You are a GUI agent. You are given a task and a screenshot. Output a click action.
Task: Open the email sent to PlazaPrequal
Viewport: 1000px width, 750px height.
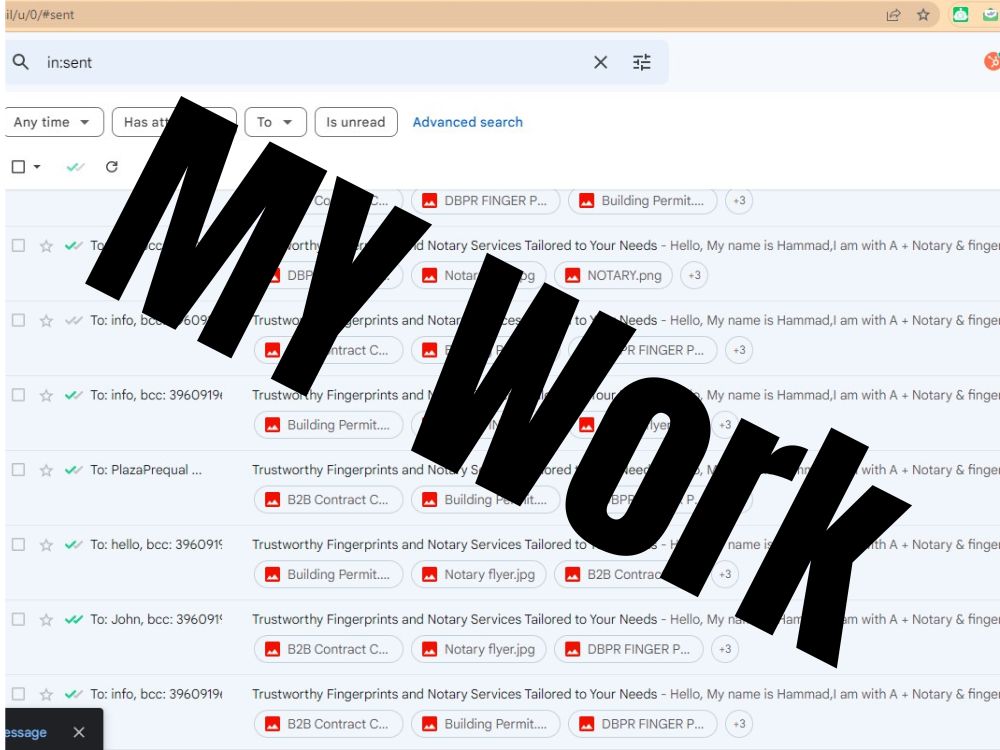point(503,488)
